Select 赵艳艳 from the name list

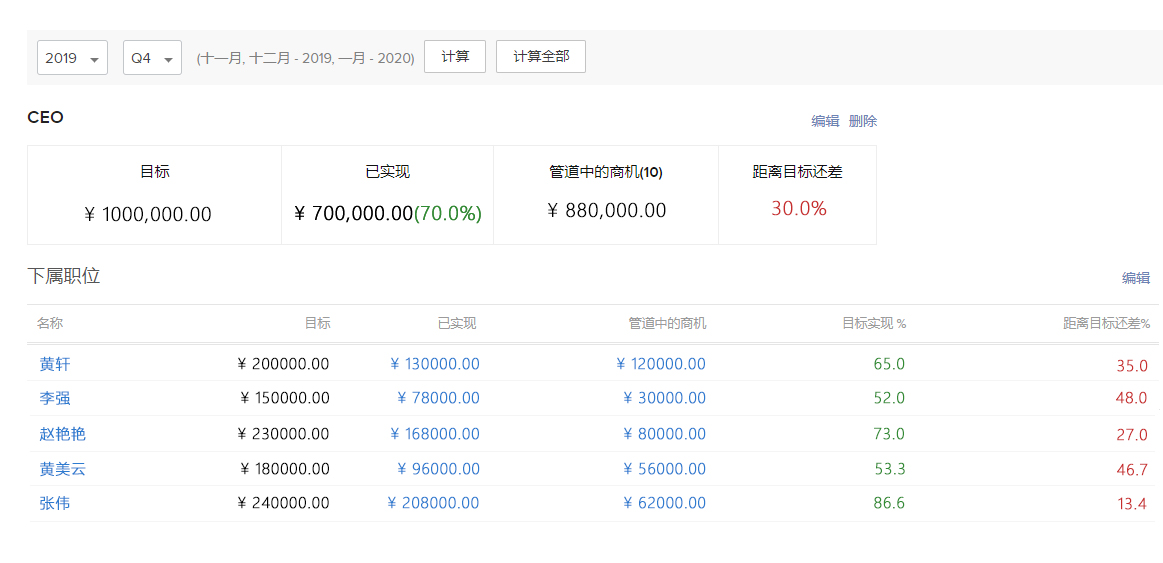[x=62, y=434]
